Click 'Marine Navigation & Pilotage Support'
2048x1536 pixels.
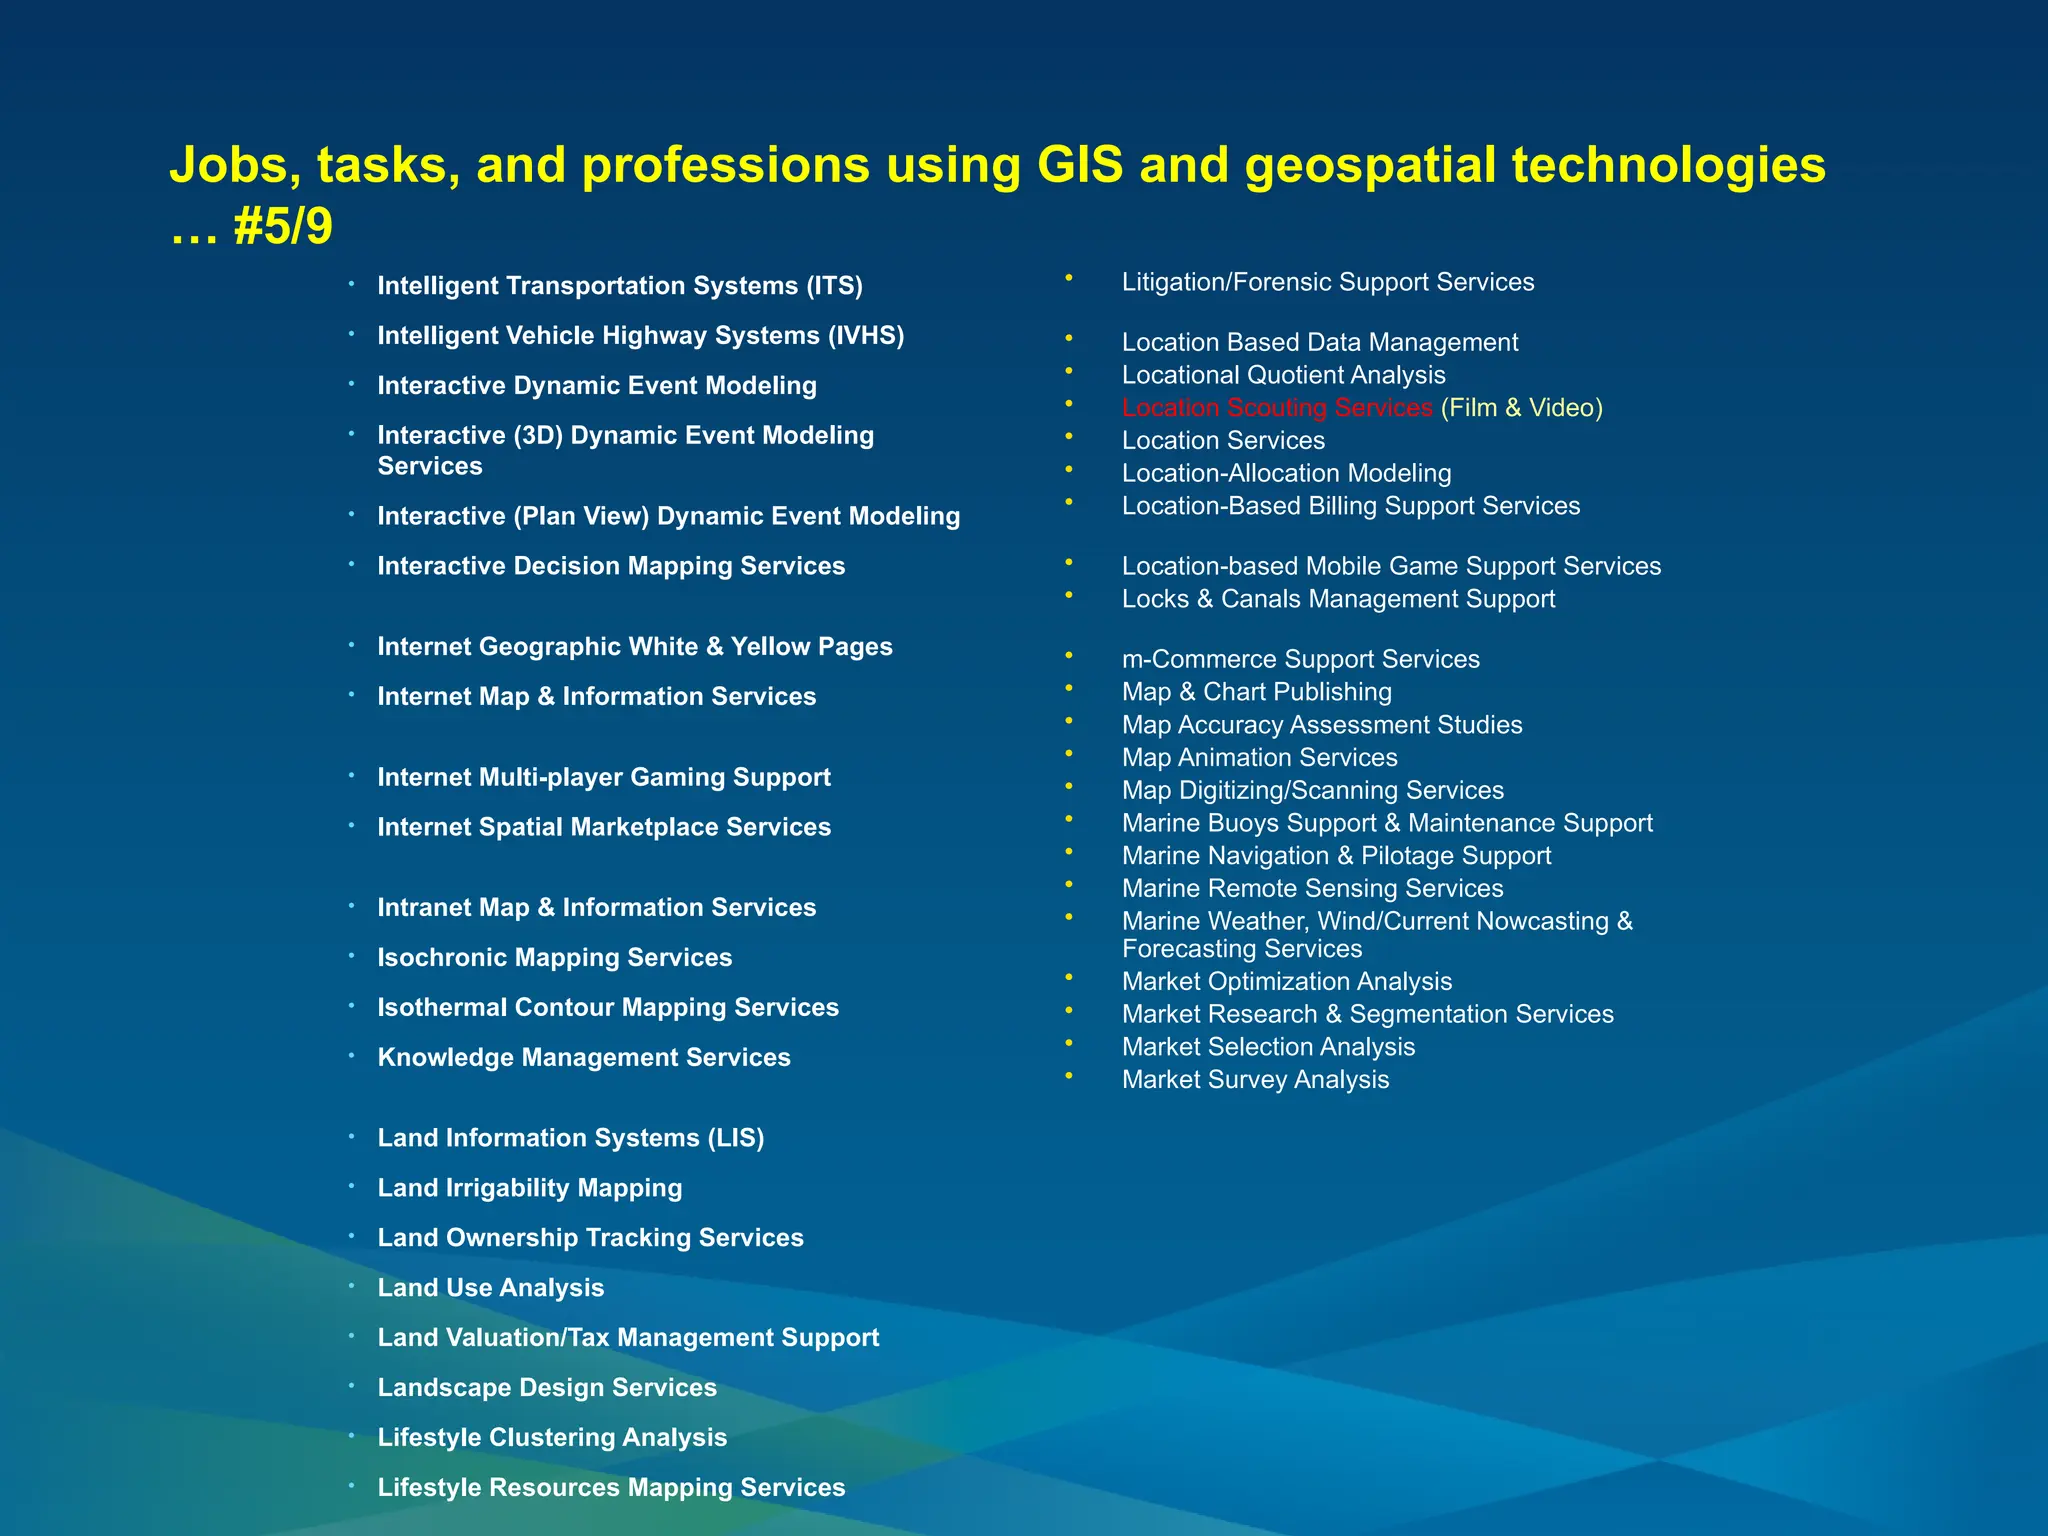[x=1336, y=857]
